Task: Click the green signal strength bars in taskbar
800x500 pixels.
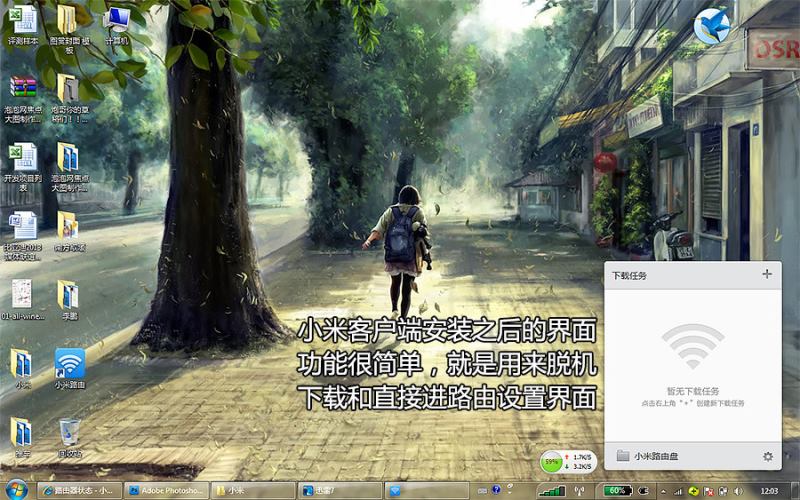Action: [552, 491]
